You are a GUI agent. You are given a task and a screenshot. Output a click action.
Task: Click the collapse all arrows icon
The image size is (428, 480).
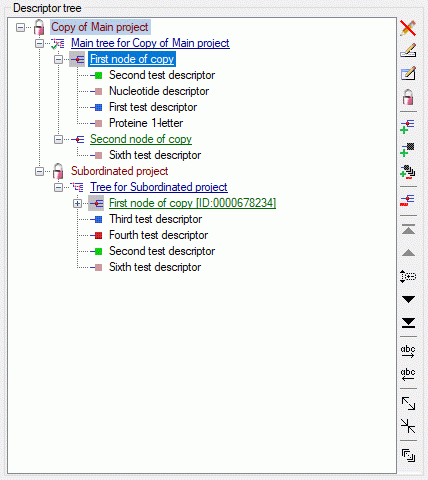coord(408,426)
